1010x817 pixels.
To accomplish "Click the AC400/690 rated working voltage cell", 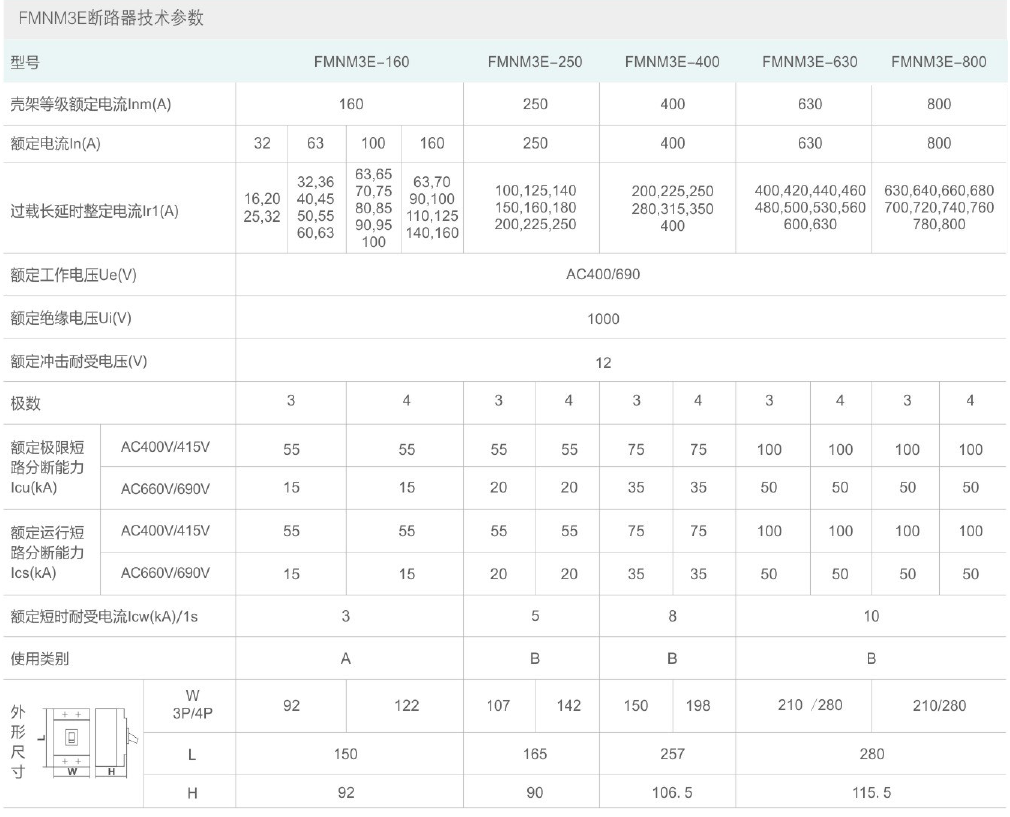I will (x=603, y=275).
